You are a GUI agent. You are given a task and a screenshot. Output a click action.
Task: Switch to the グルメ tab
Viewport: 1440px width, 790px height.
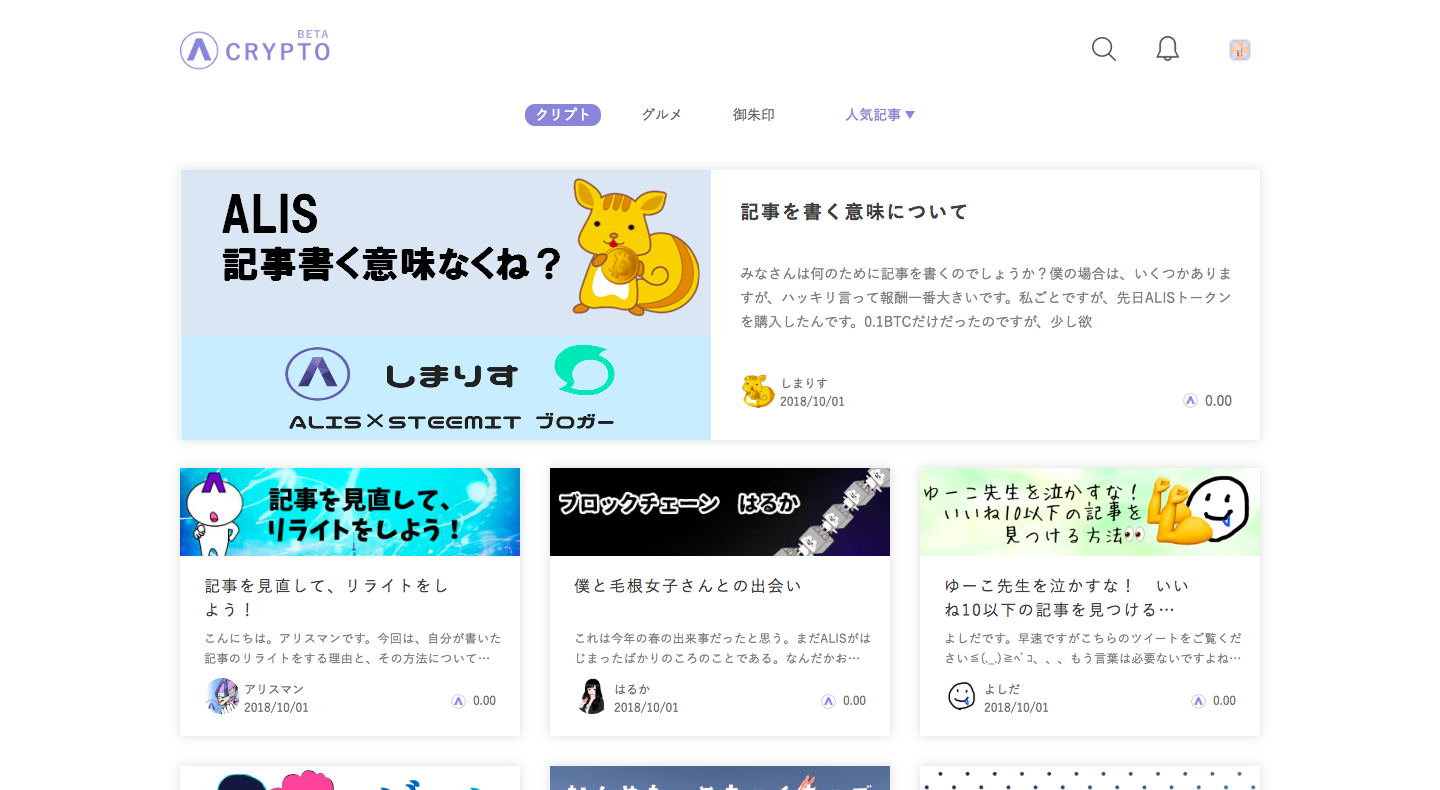[661, 115]
